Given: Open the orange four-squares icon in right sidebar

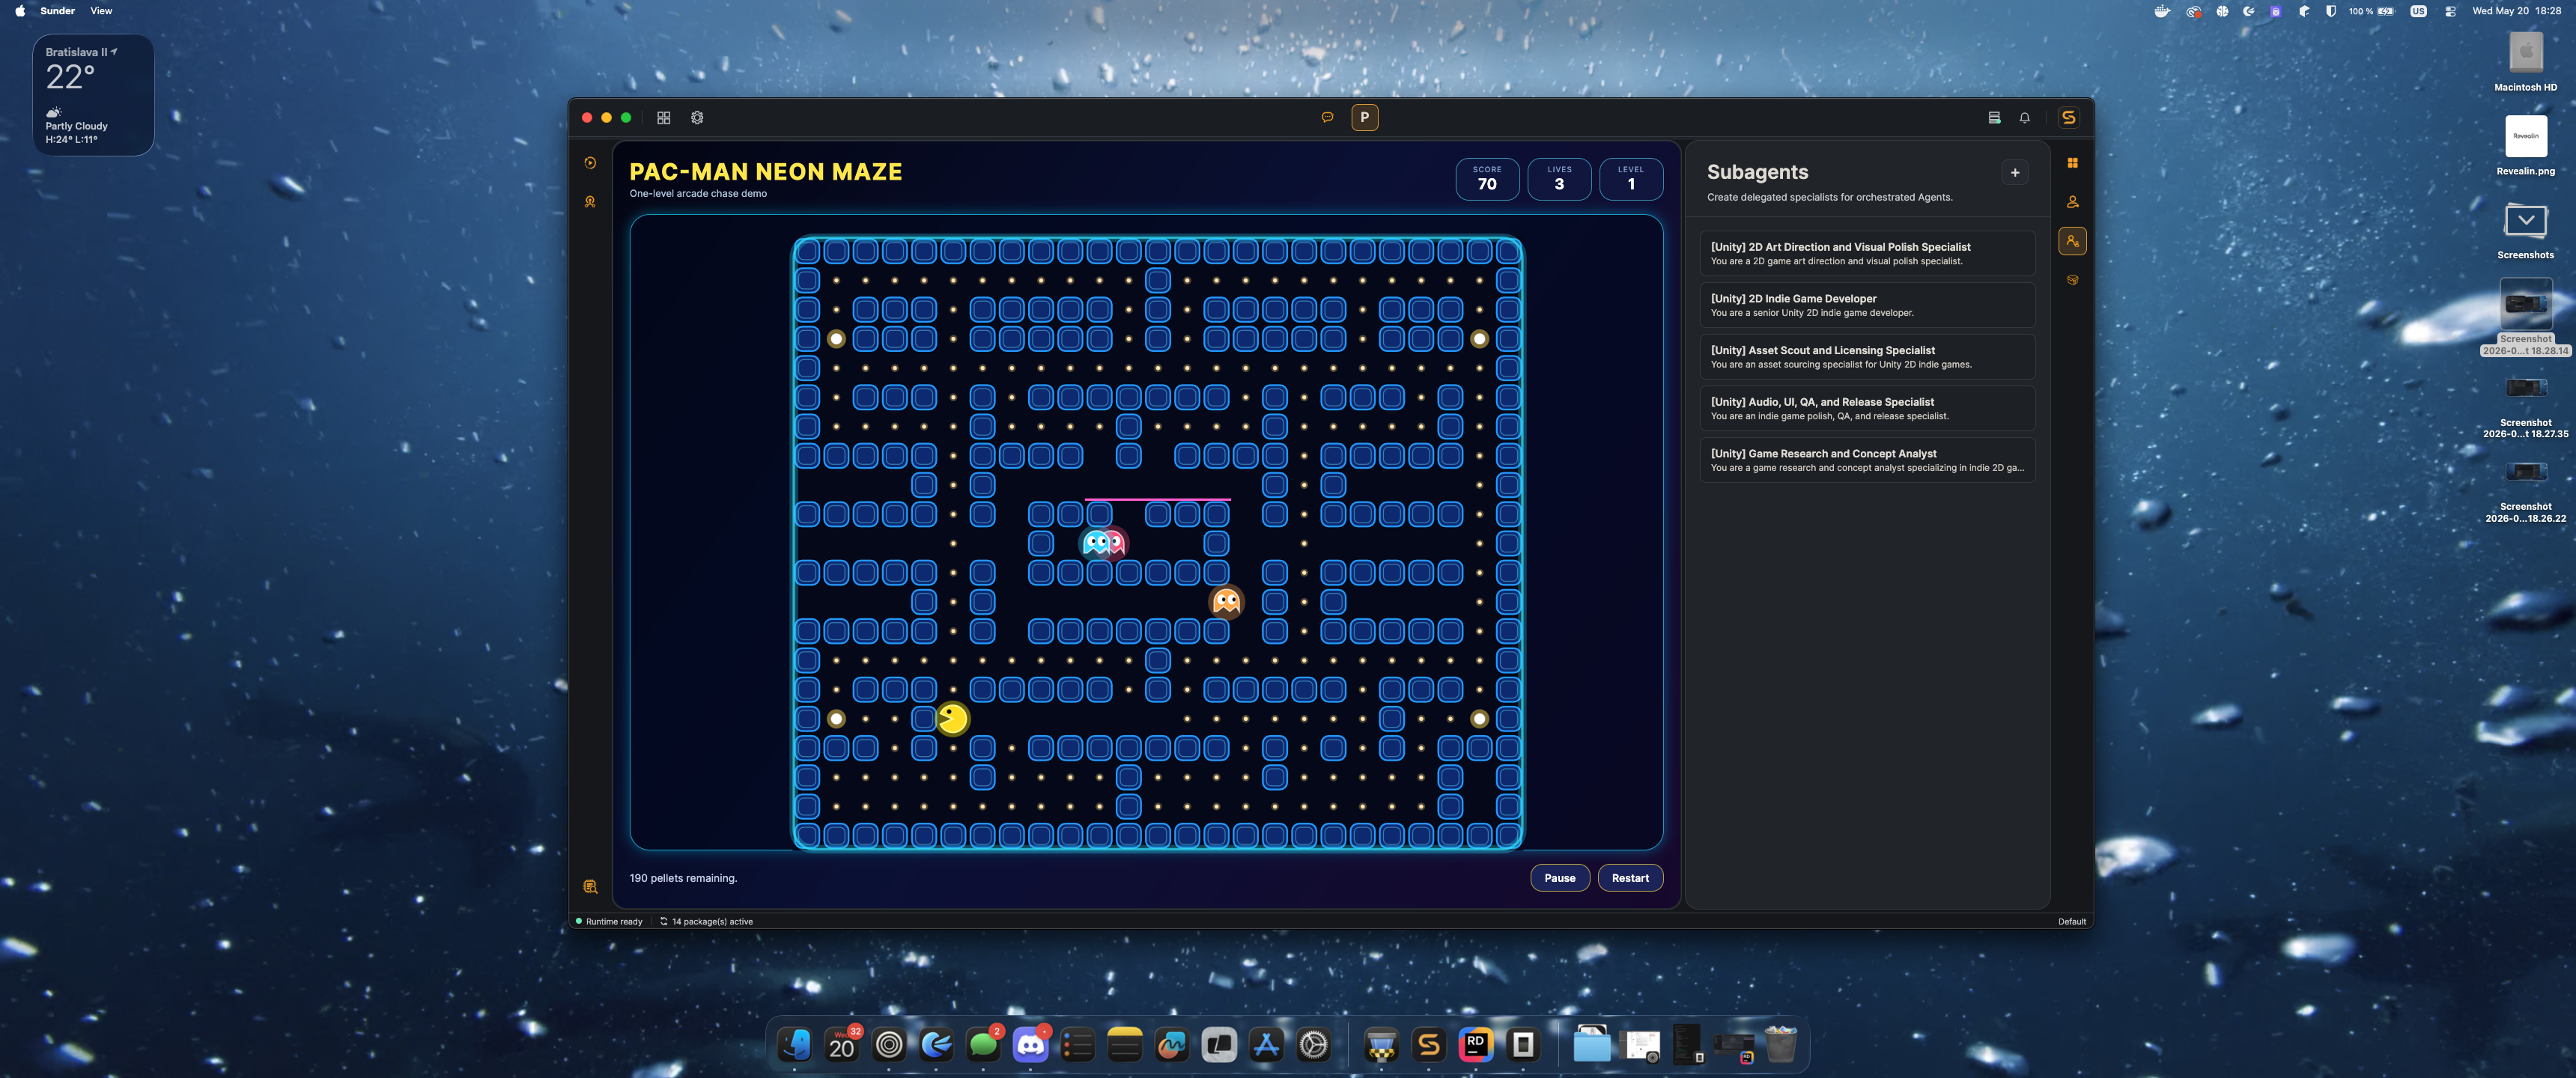Looking at the screenshot, I should point(2072,163).
